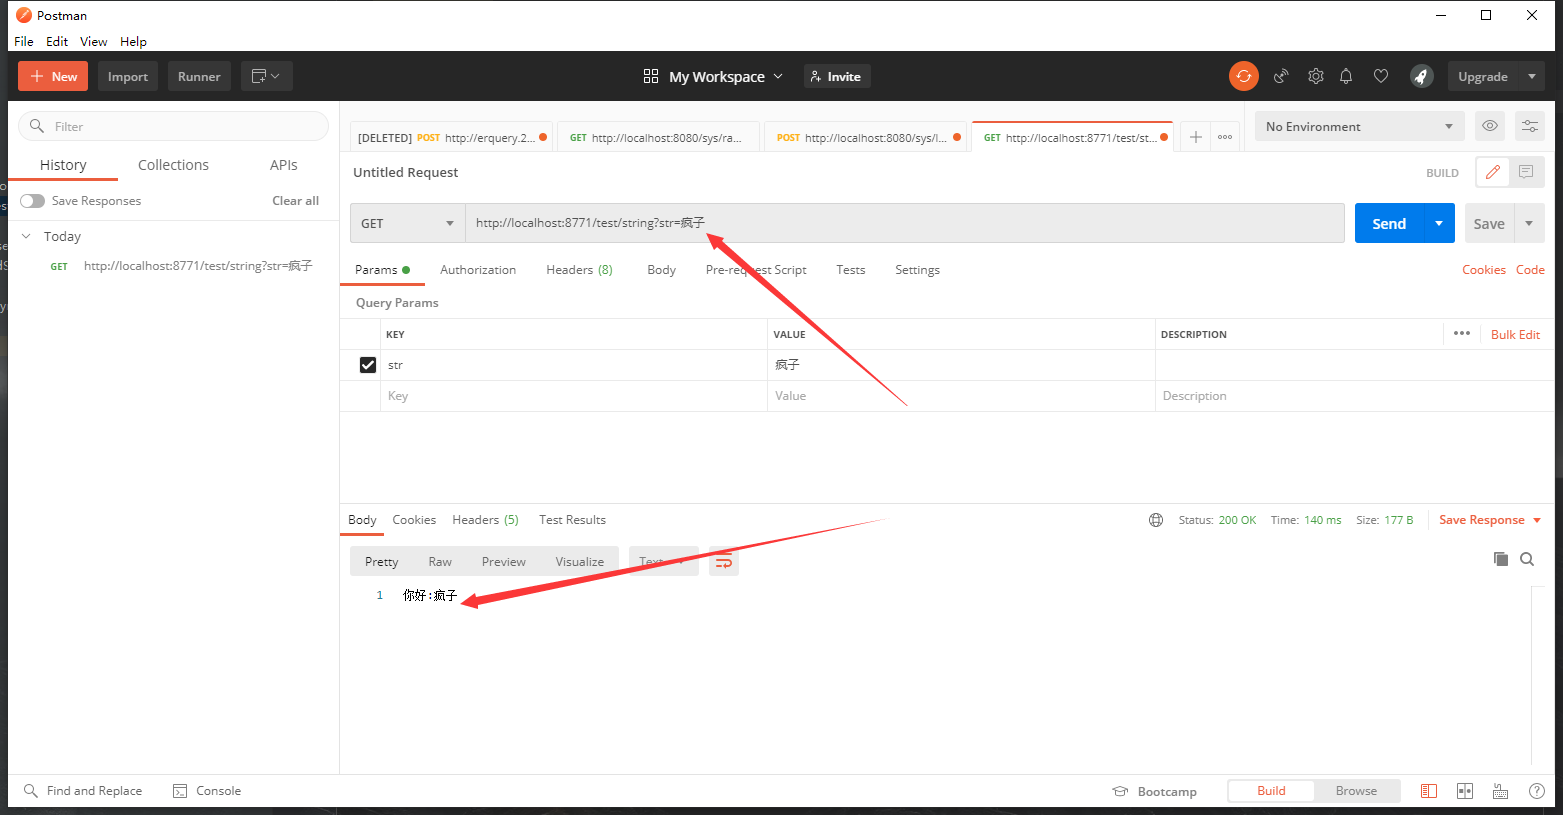Click the network globe icon in response
The width and height of the screenshot is (1563, 815).
pos(1156,520)
